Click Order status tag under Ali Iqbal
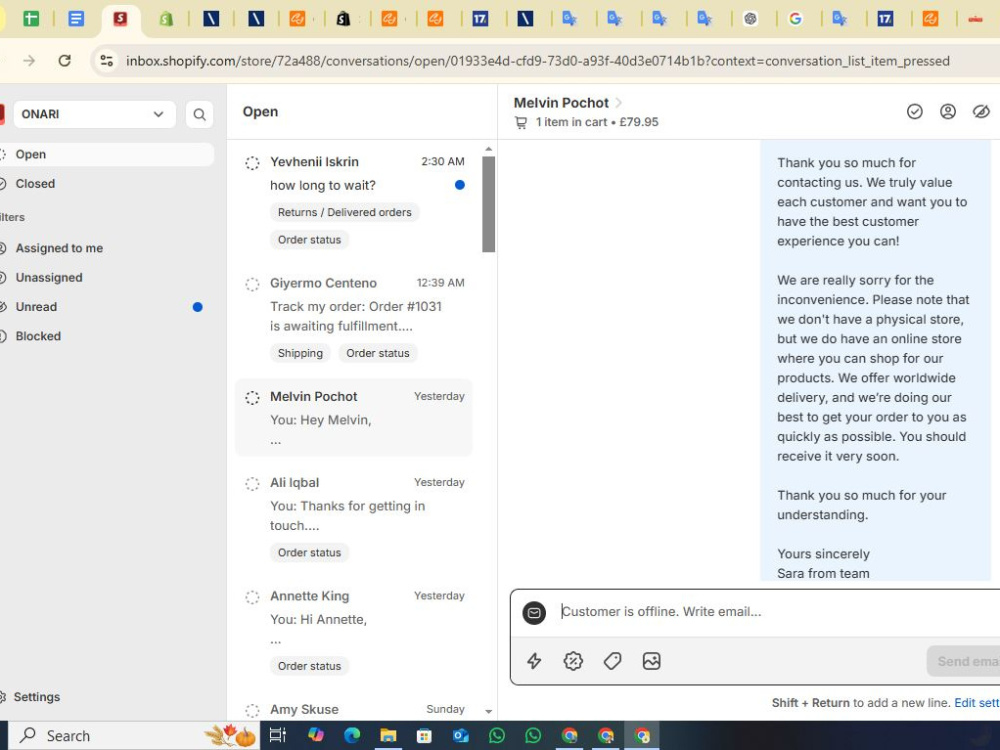The image size is (1000, 750). click(x=309, y=553)
